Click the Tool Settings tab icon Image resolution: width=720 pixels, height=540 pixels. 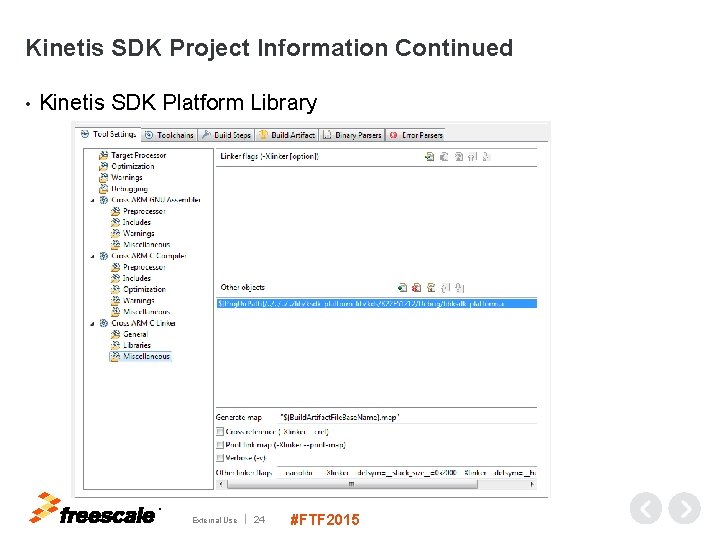(x=85, y=134)
